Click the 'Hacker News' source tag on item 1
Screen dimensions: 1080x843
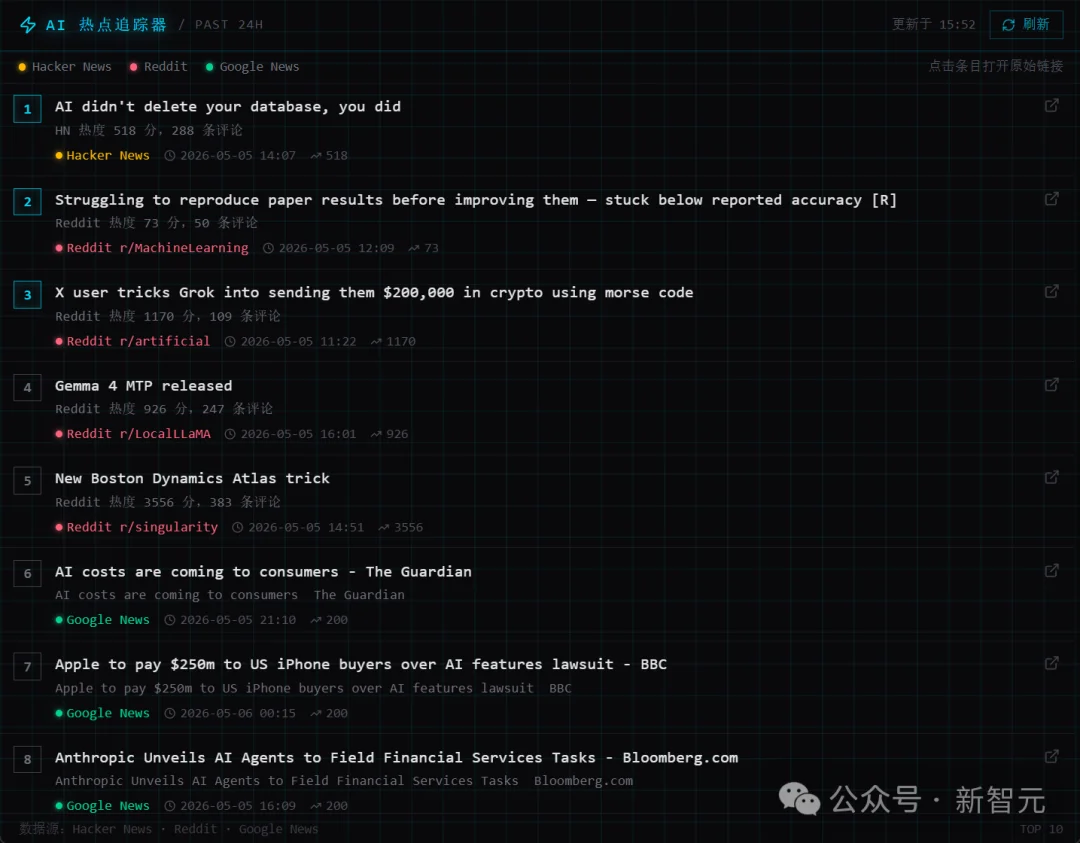tap(103, 156)
